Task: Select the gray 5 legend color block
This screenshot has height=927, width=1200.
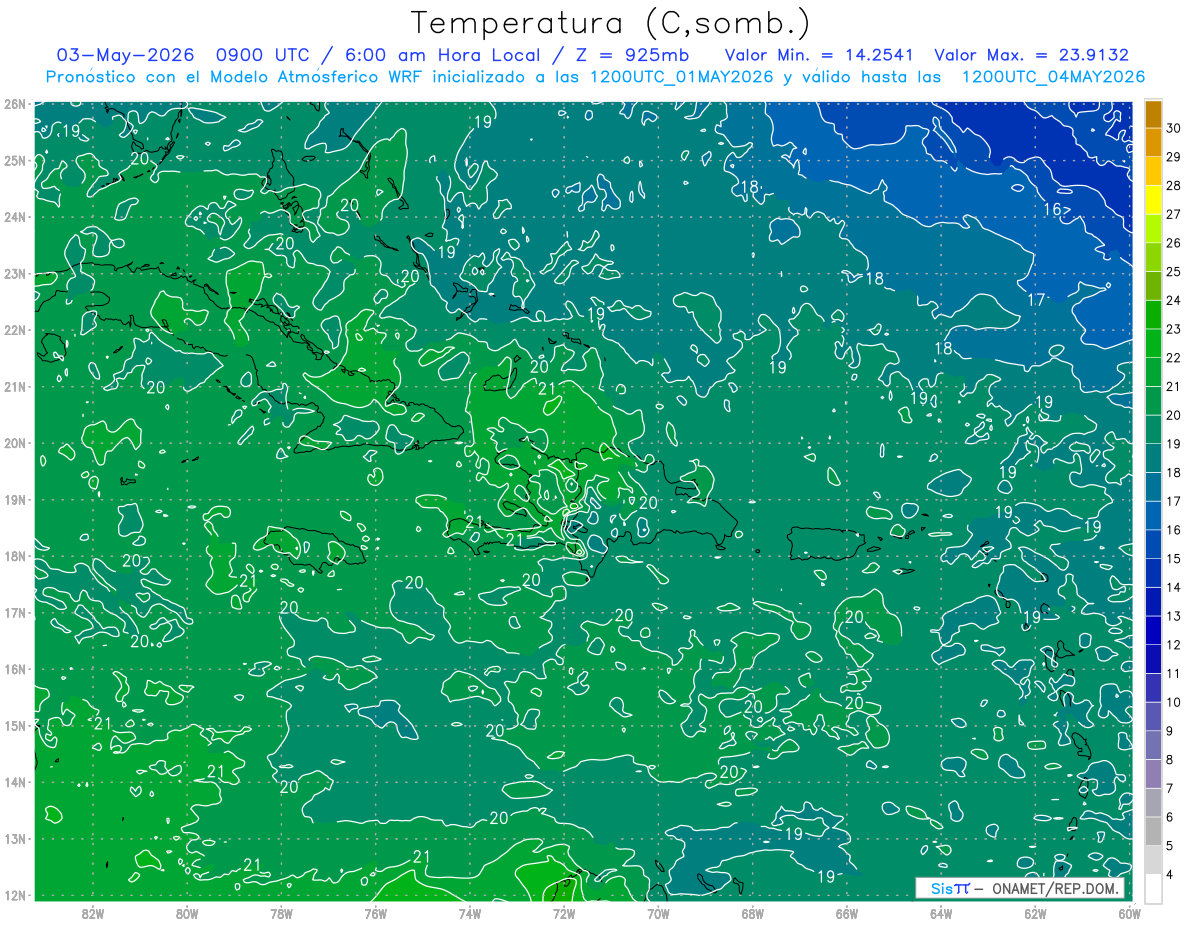Action: (1153, 831)
